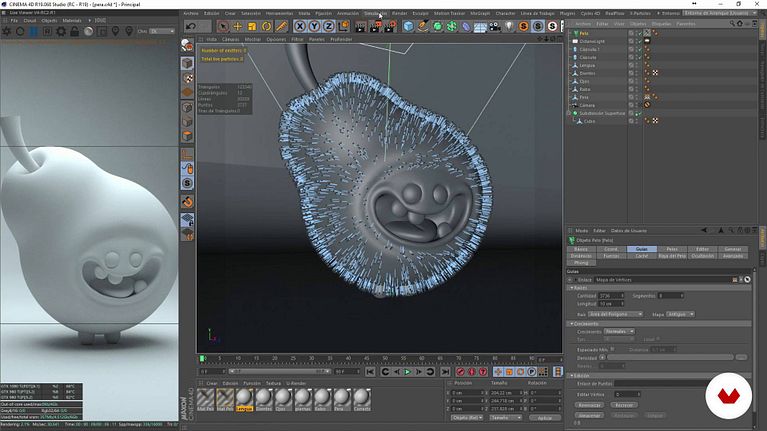Click the Recrecer button

click(x=623, y=405)
